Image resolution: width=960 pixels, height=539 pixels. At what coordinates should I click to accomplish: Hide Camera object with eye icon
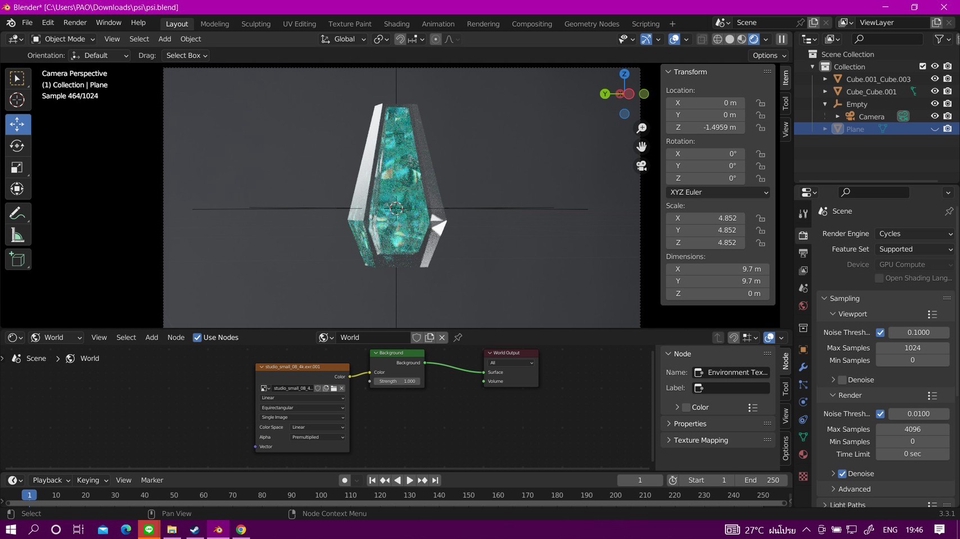935,116
